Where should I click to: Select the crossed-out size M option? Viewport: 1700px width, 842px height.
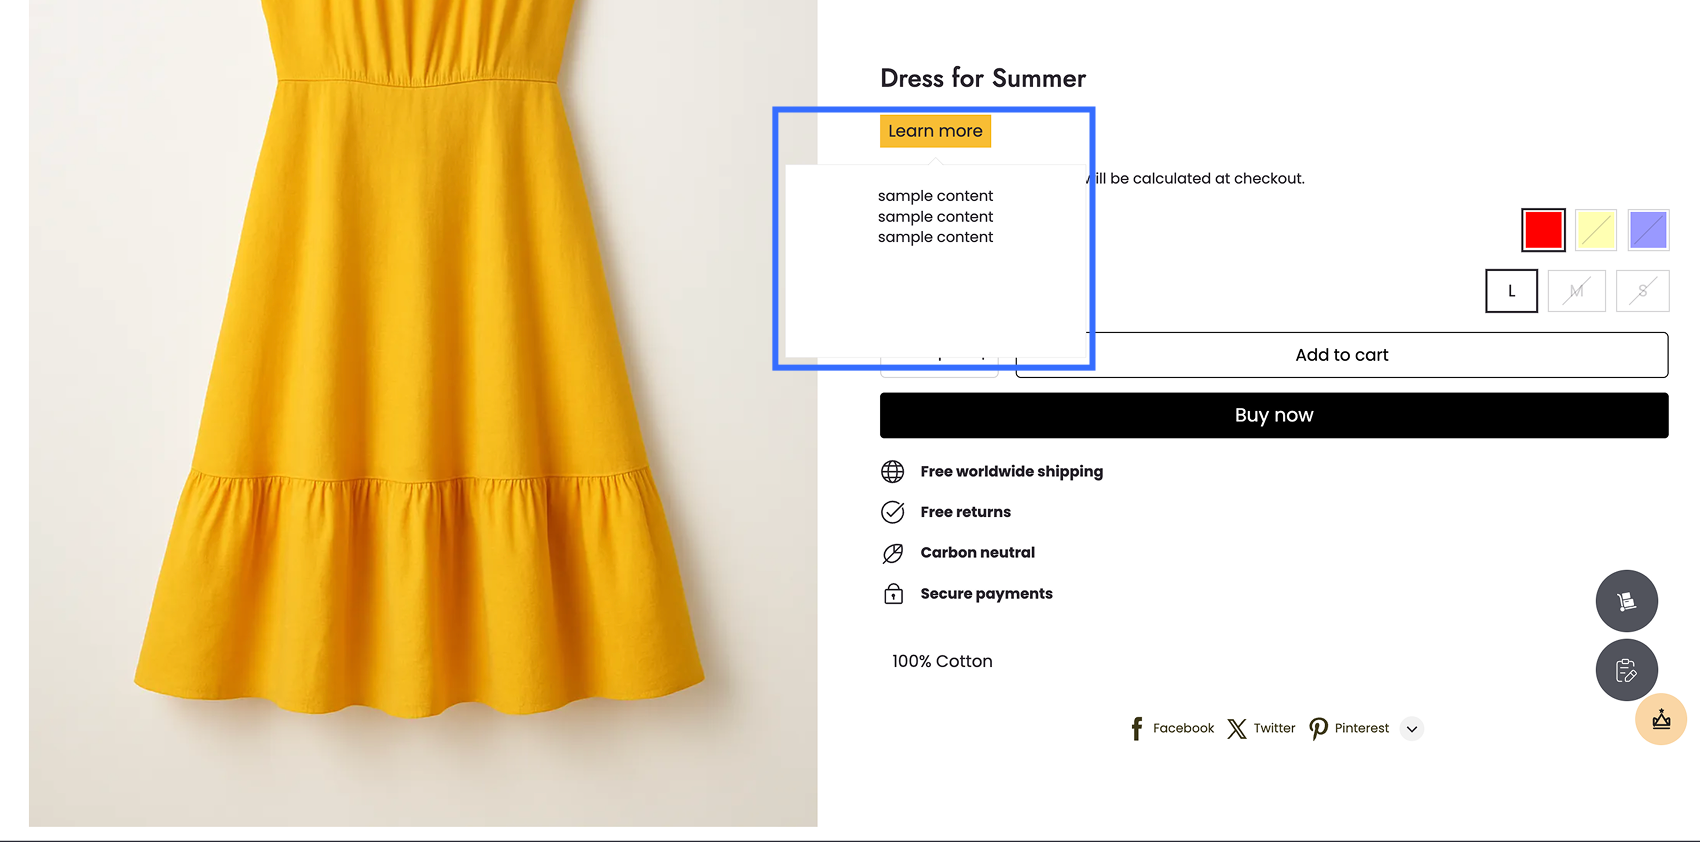click(x=1576, y=291)
